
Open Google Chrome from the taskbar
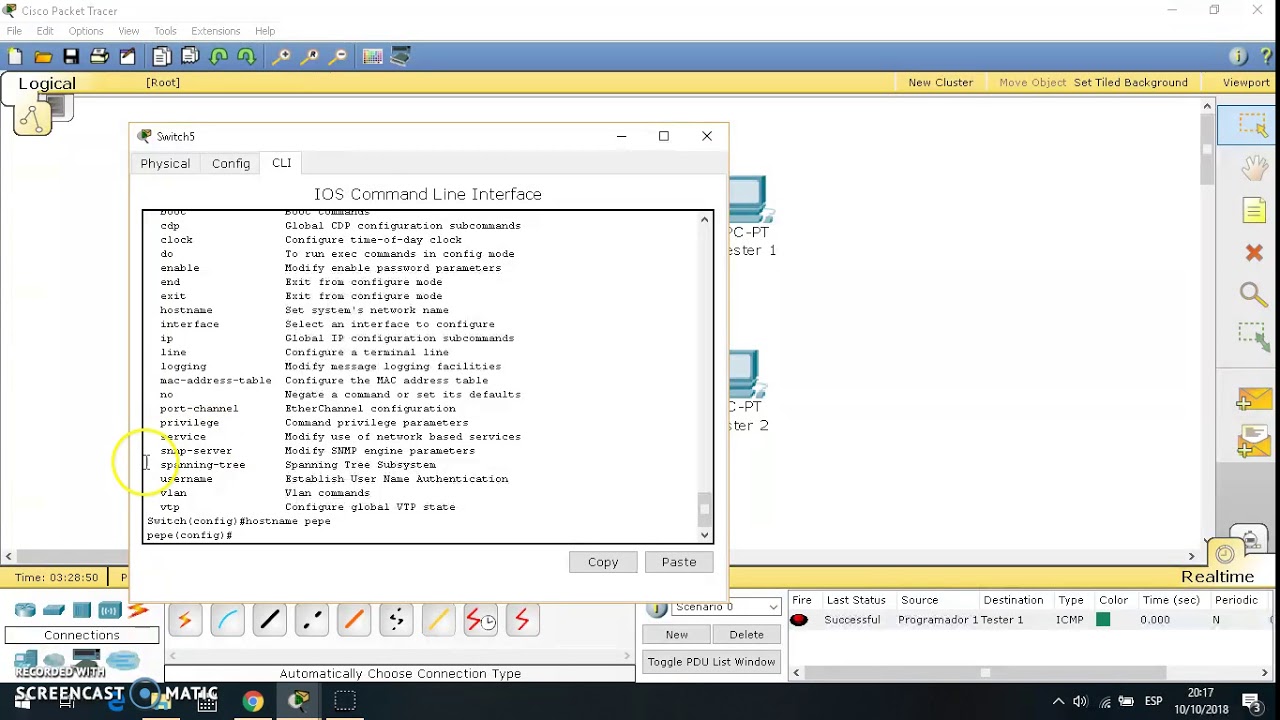coord(253,701)
